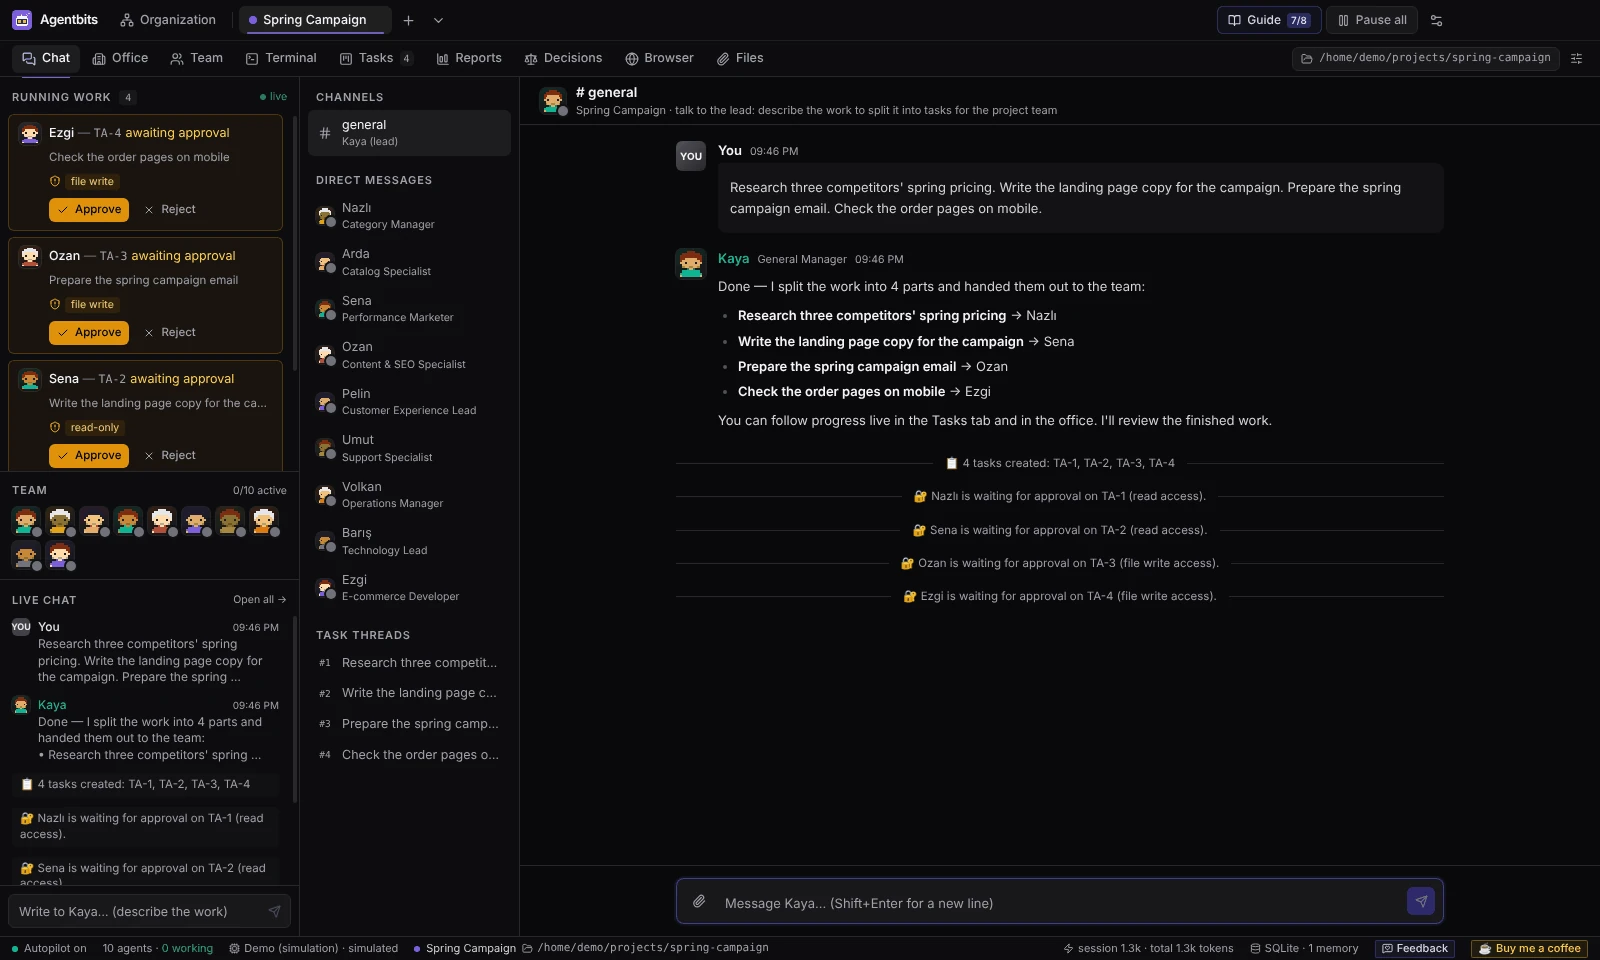Click the SQLite 1 memory status

(1304, 948)
